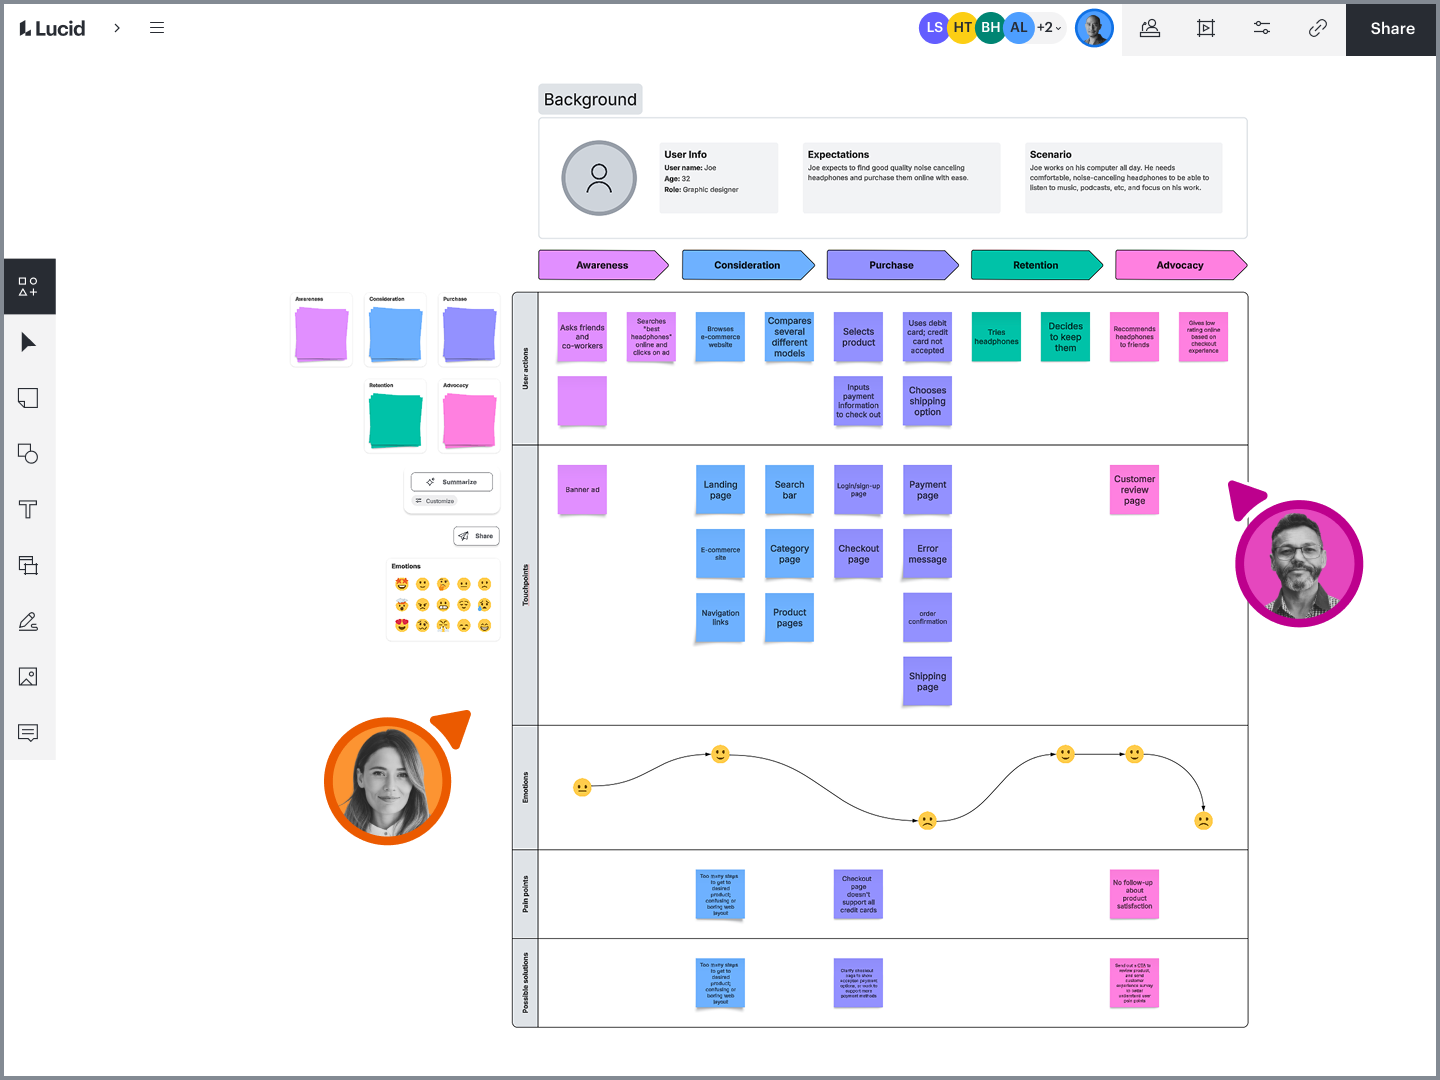Image resolution: width=1440 pixels, height=1080 pixels.
Task: Select the Text tool
Action: click(x=29, y=510)
